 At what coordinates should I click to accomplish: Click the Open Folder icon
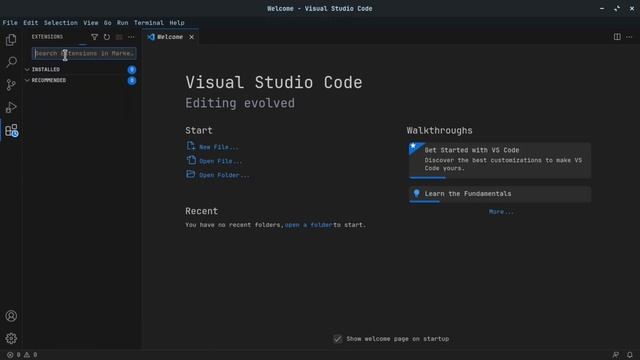tap(191, 174)
